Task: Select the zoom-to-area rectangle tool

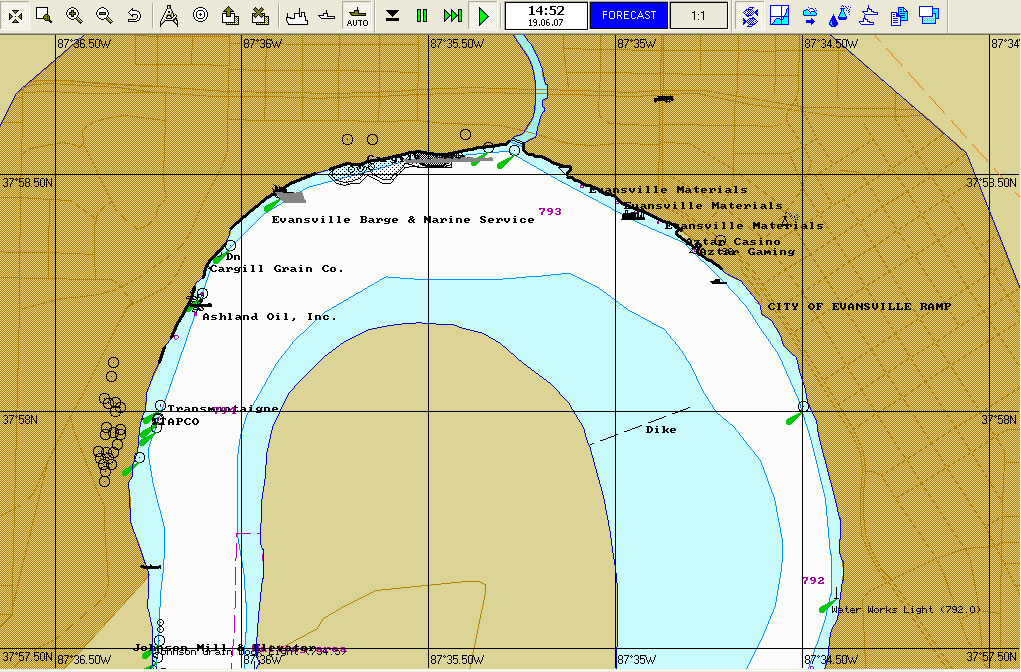Action: click(x=44, y=16)
